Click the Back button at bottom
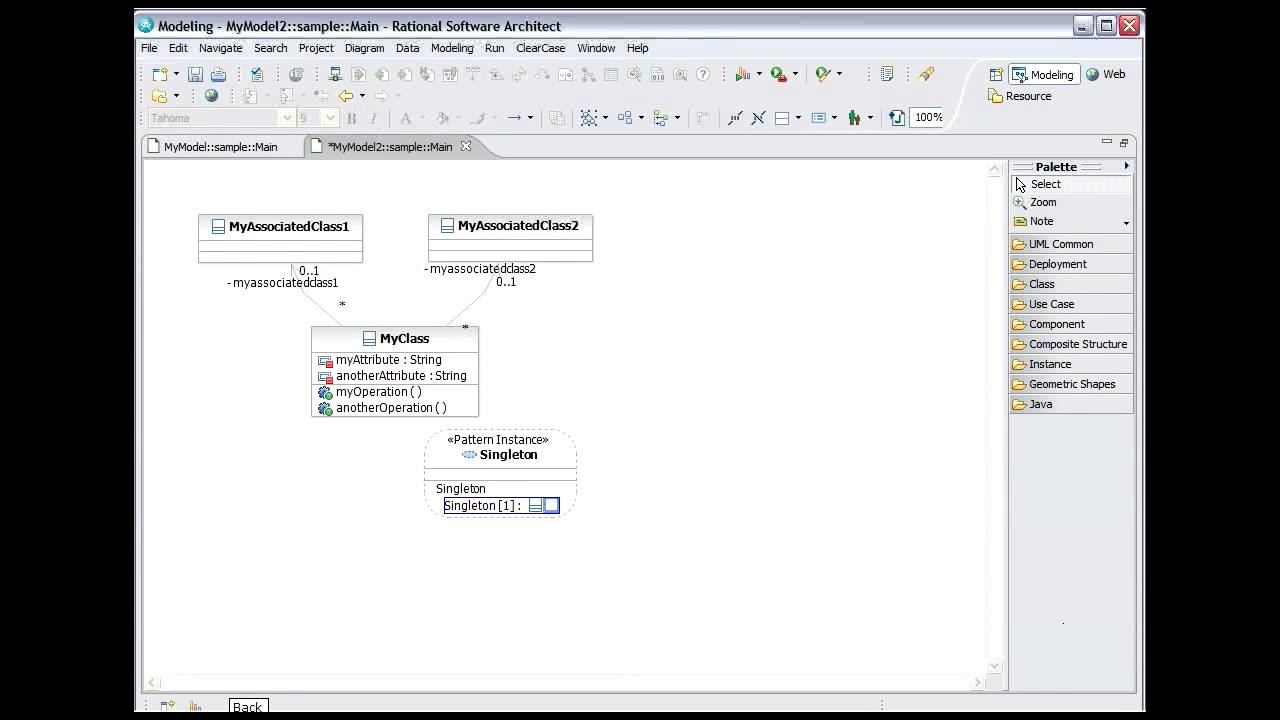The height and width of the screenshot is (720, 1280). pyautogui.click(x=247, y=706)
